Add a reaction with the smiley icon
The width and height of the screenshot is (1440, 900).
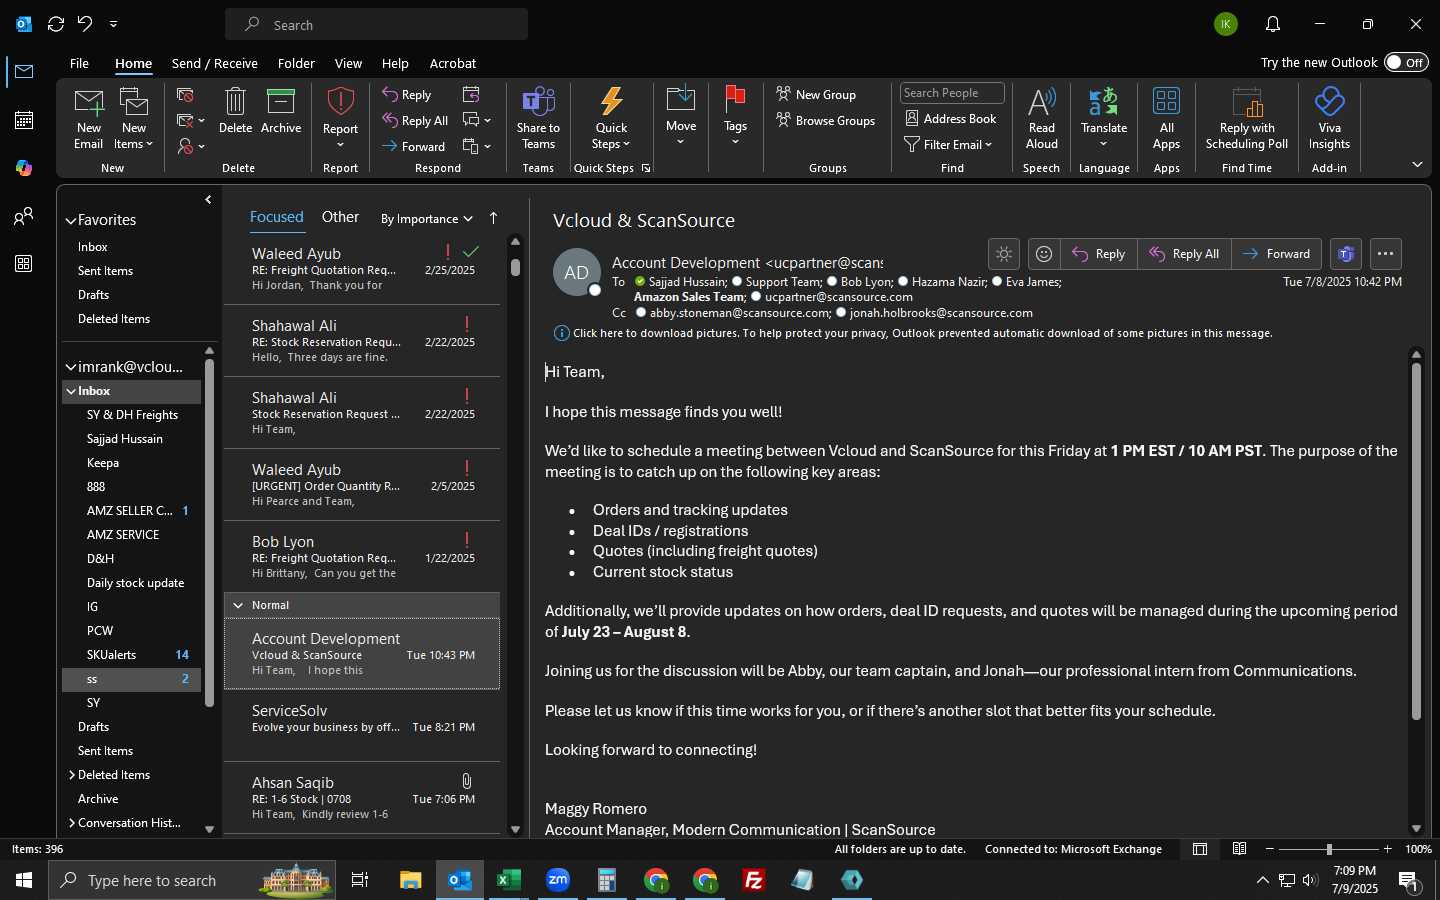click(x=1043, y=254)
